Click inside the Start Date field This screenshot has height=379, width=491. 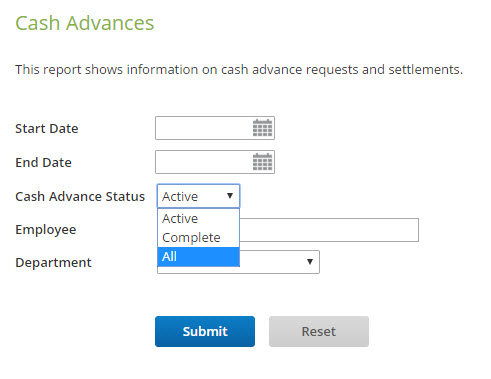click(x=203, y=128)
